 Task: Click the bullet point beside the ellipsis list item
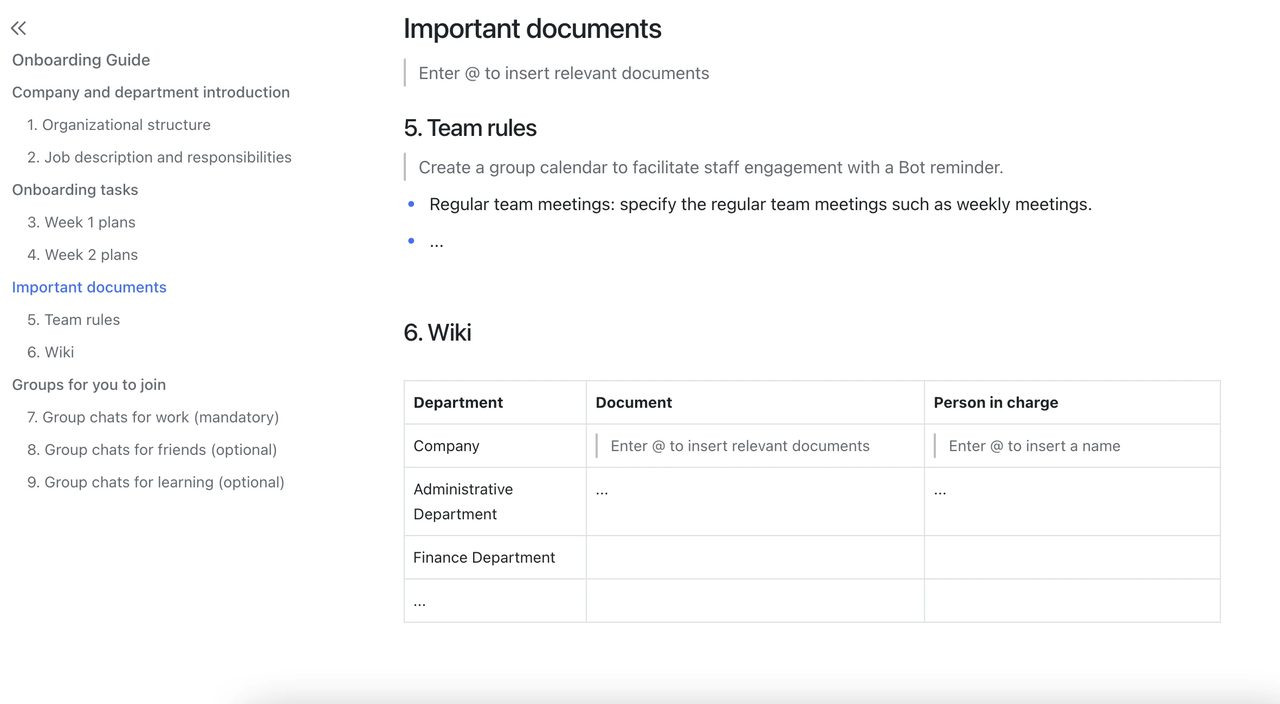point(410,240)
